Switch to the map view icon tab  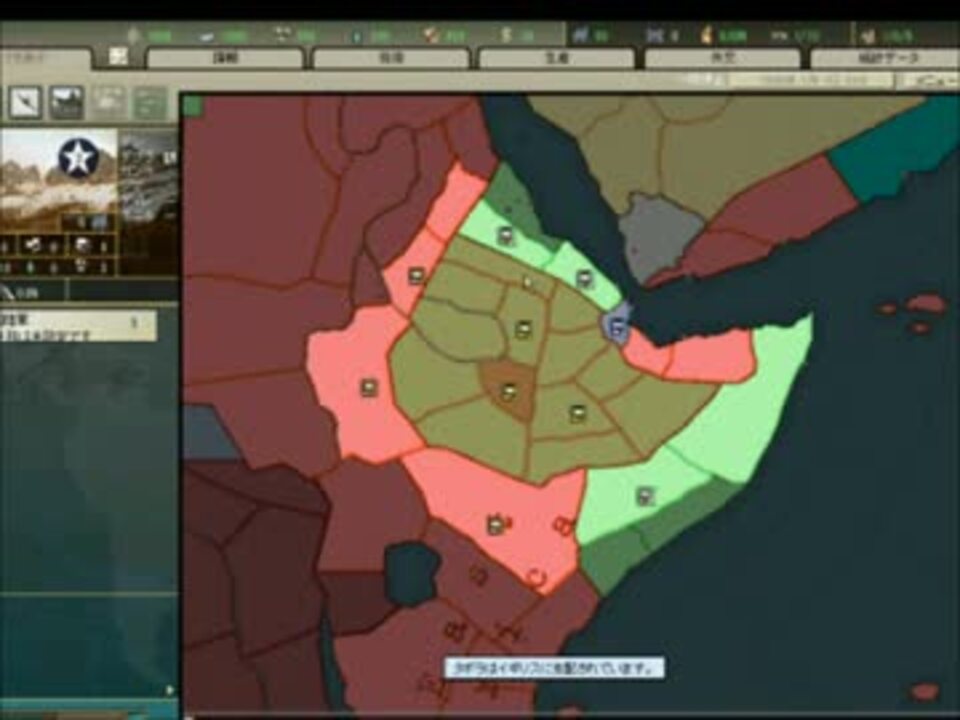119,57
